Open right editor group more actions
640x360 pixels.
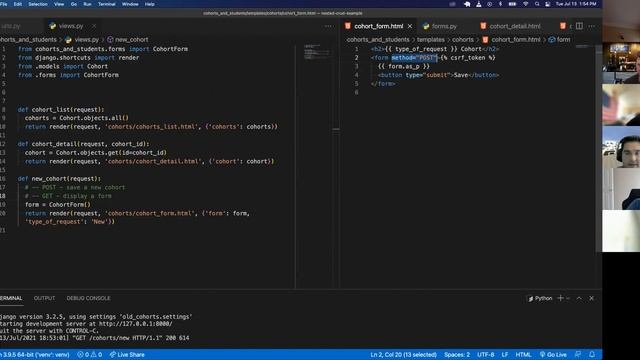tap(591, 26)
